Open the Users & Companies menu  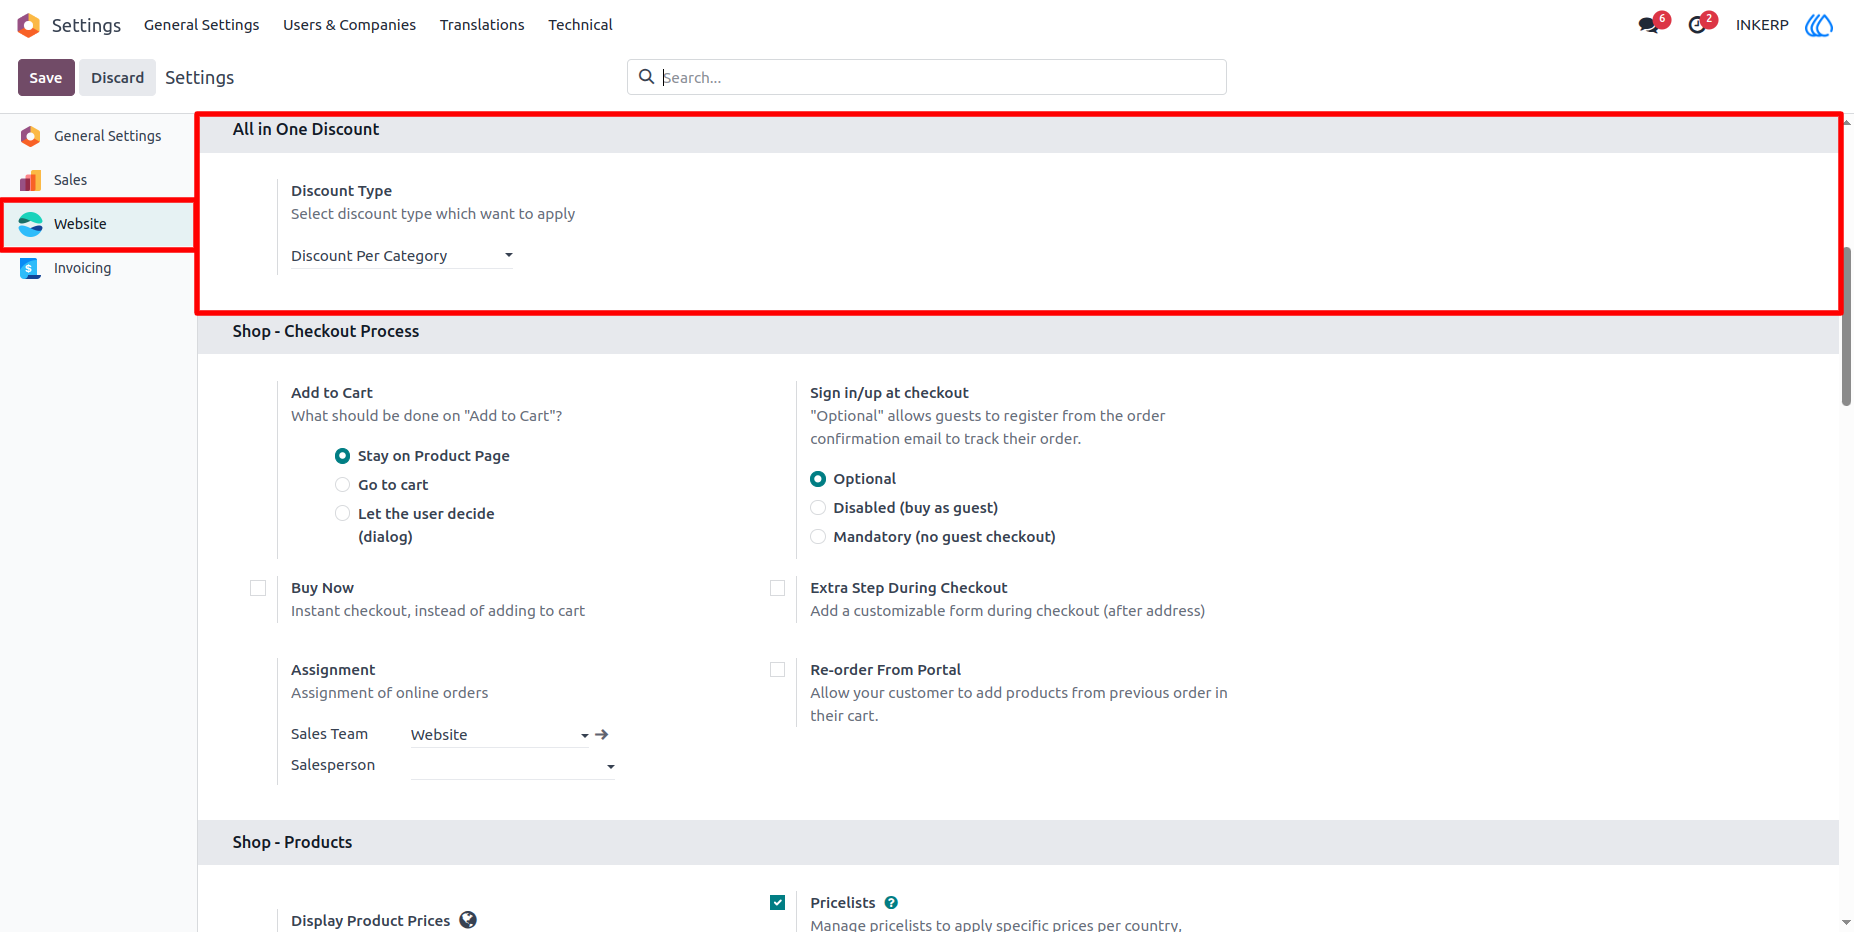349,25
